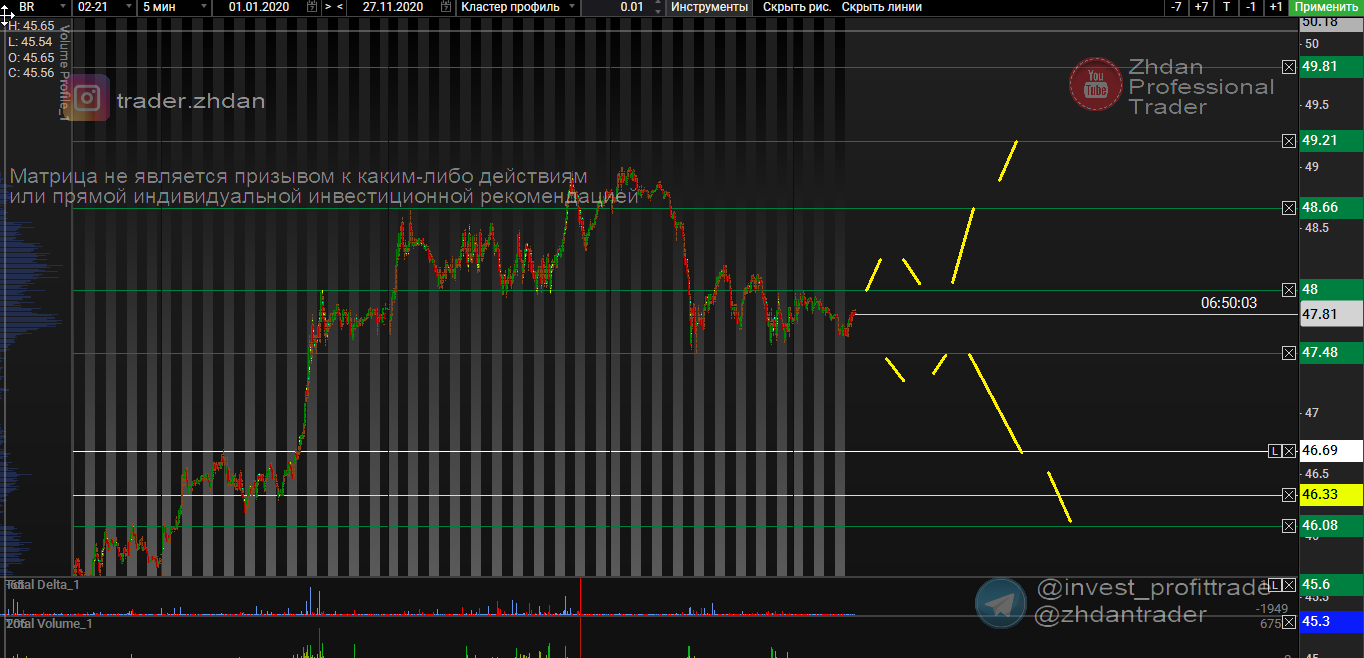Click the T toolbar button
Screen dimensions: 1364x658
tap(1226, 7)
